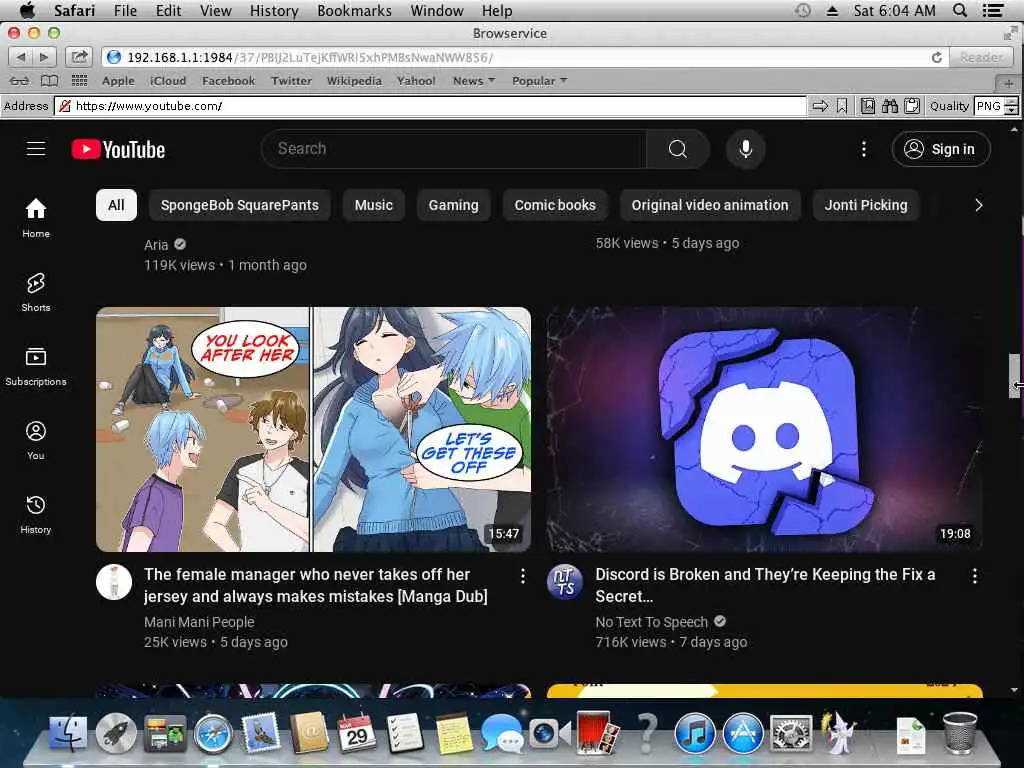This screenshot has height=768, width=1024.
Task: Open the YouTube hamburger guide menu
Action: click(36, 149)
